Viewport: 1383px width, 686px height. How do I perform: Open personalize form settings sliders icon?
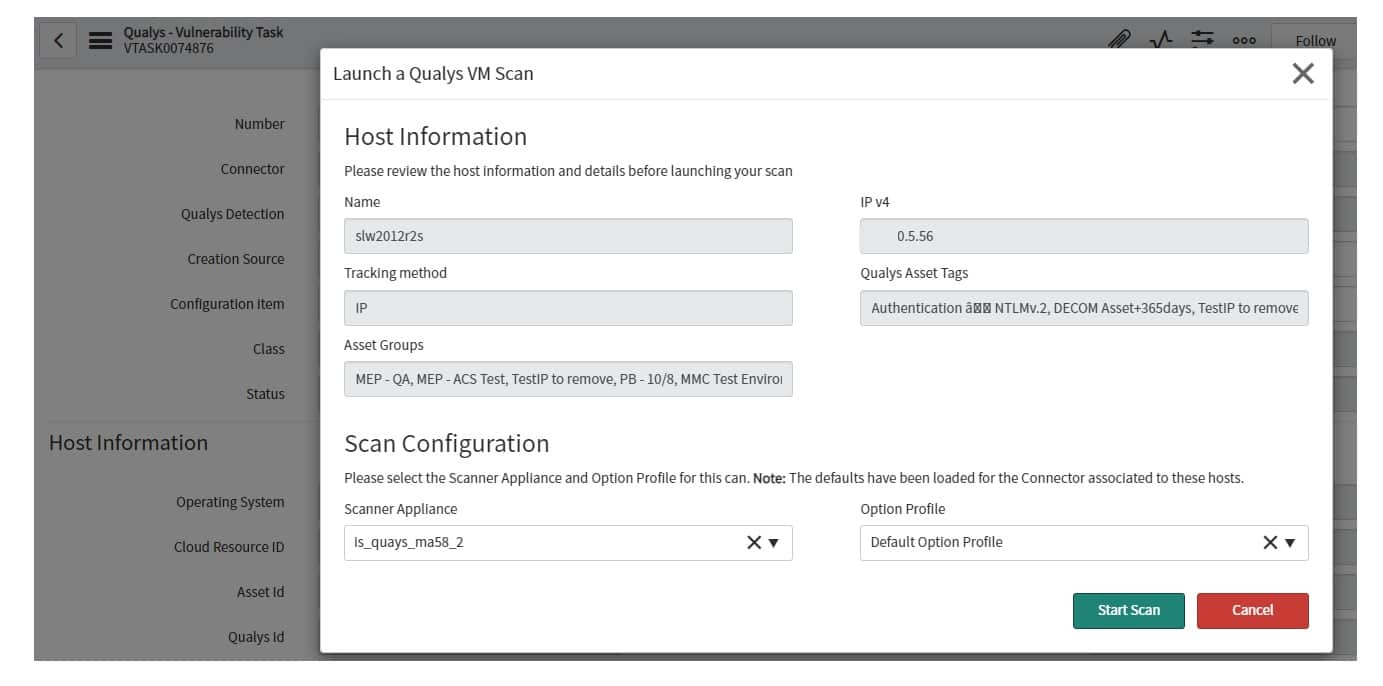[1202, 39]
